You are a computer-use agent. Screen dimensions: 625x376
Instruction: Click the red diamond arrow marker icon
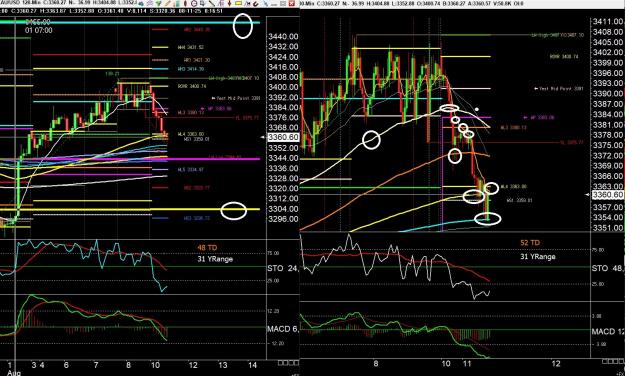coord(230,4)
